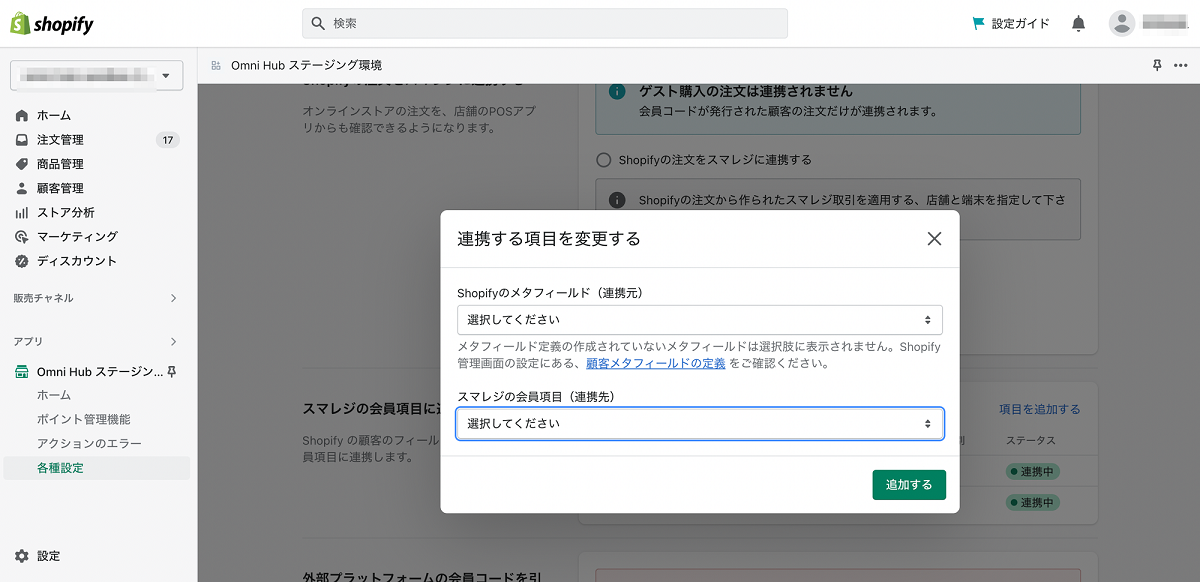
Task: Click 項目を追加する link
Action: (1040, 409)
